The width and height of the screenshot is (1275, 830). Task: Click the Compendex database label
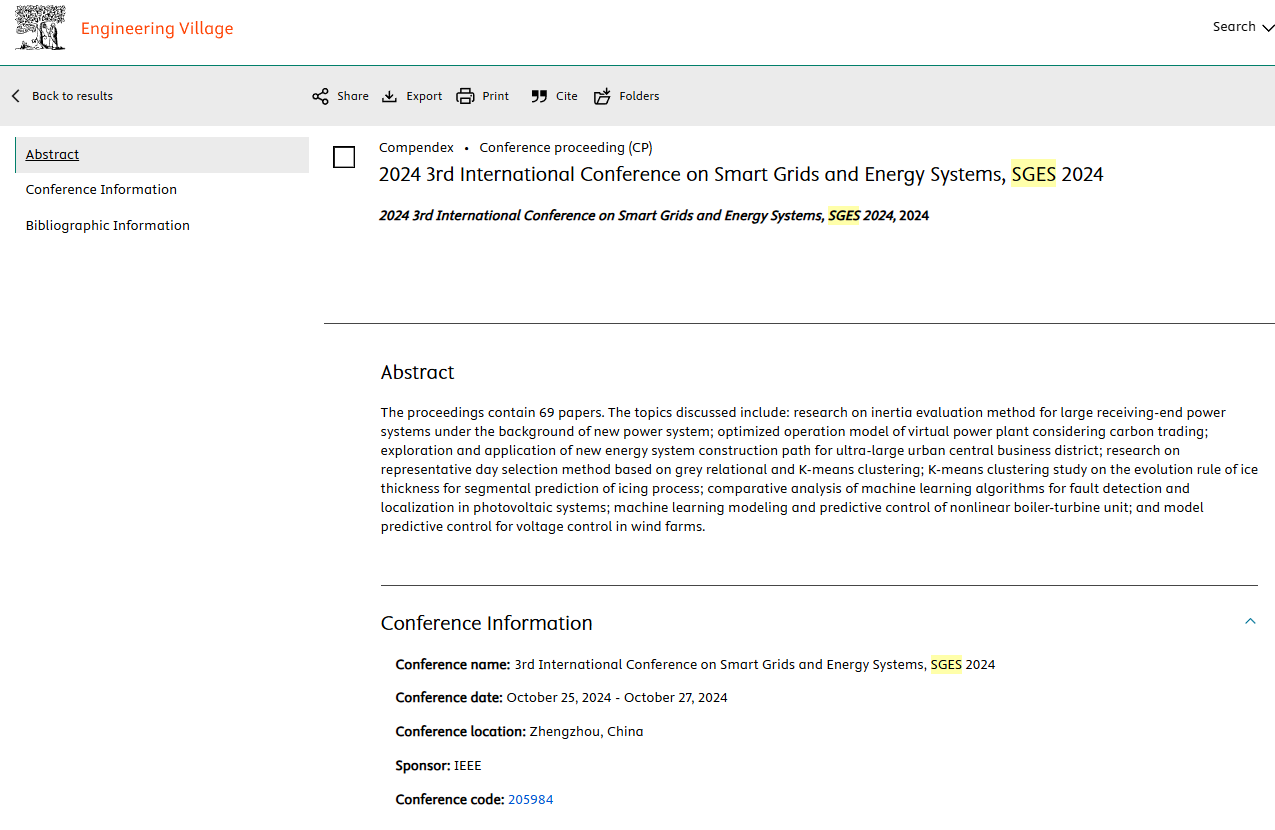pos(416,147)
